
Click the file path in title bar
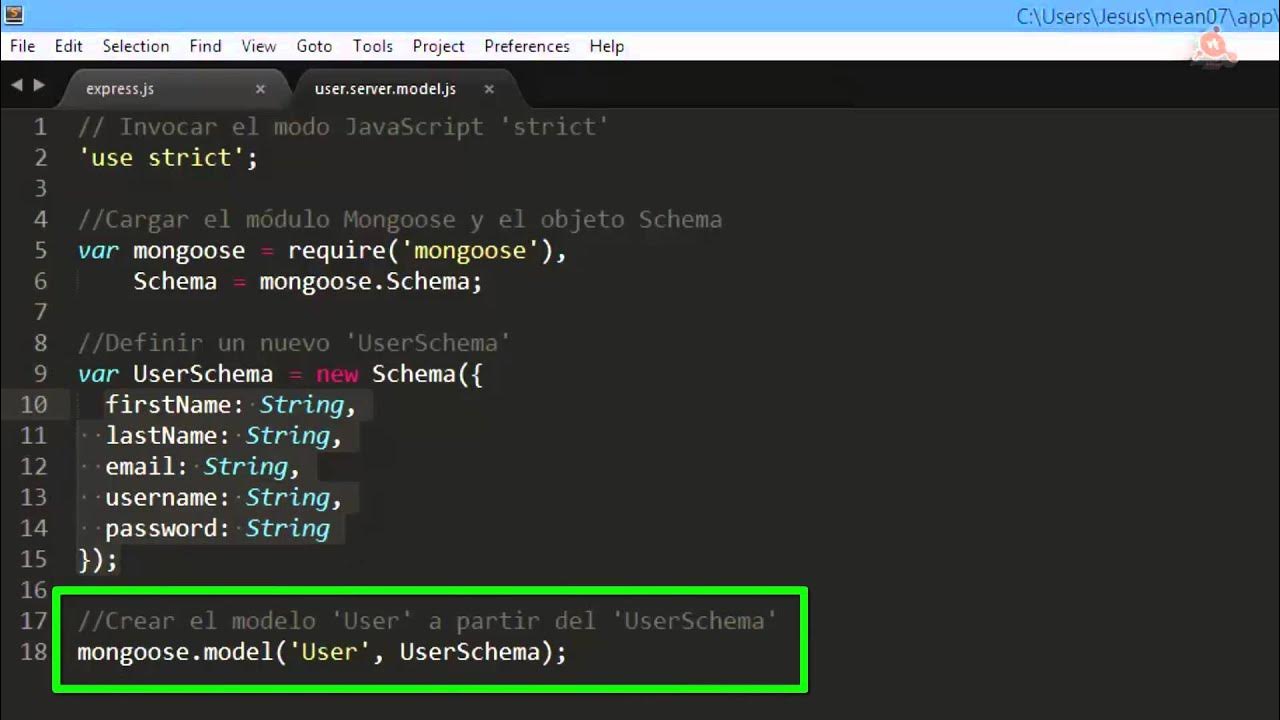click(x=1147, y=16)
